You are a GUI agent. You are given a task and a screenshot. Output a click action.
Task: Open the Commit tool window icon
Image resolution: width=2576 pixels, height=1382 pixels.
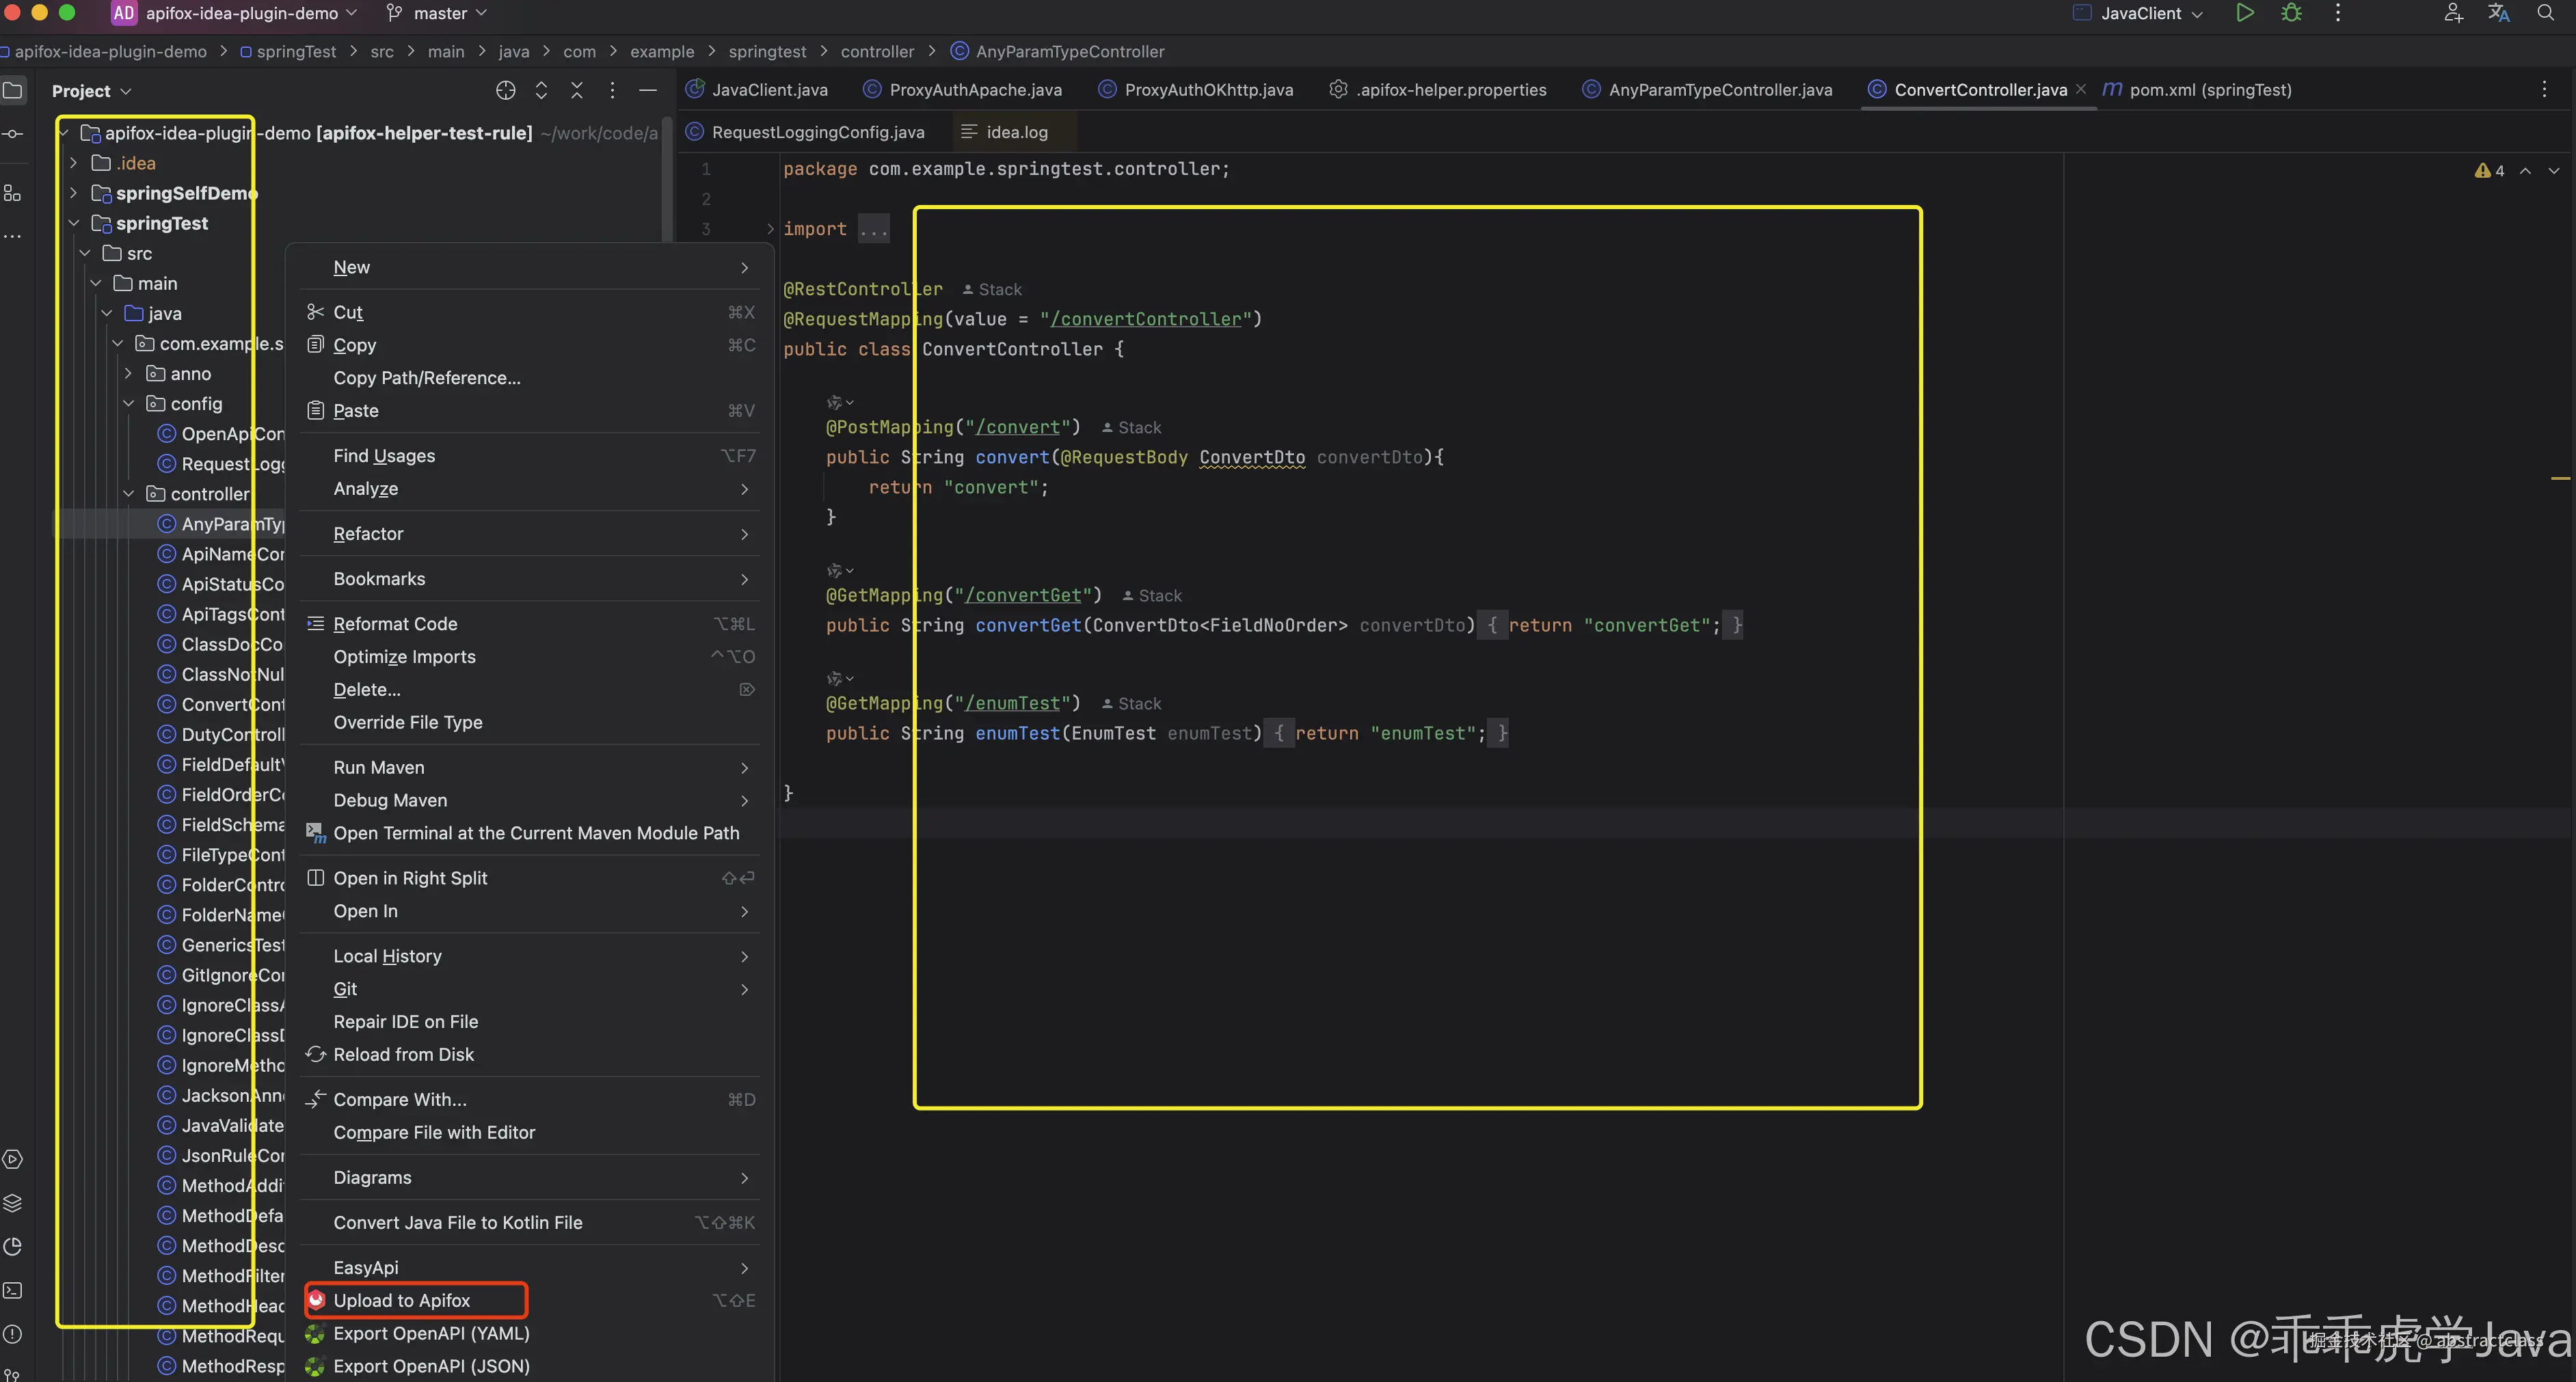click(x=13, y=134)
